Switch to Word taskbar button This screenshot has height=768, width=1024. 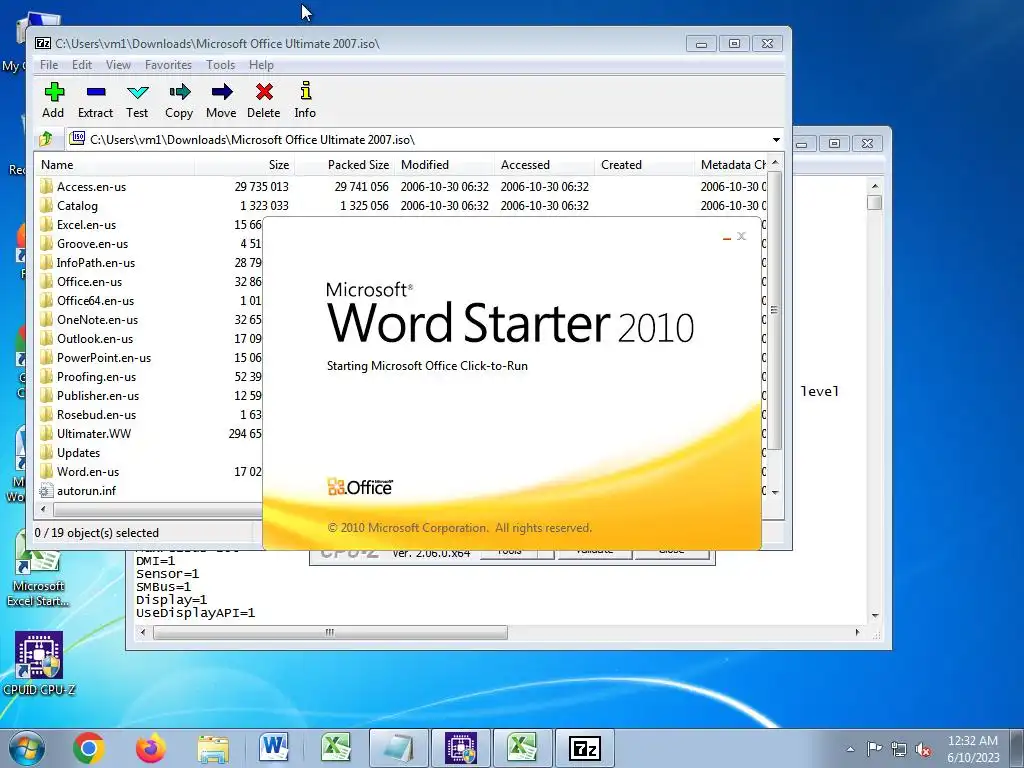click(274, 748)
